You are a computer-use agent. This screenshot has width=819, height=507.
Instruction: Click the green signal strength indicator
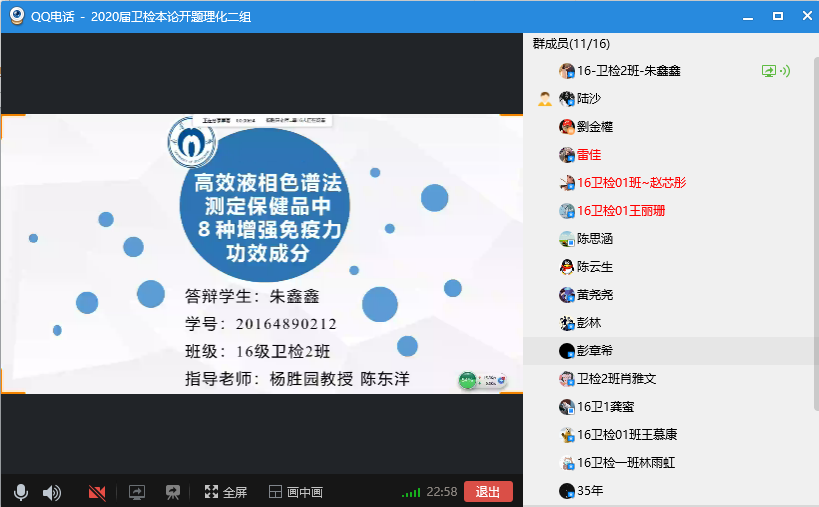pyautogui.click(x=410, y=492)
